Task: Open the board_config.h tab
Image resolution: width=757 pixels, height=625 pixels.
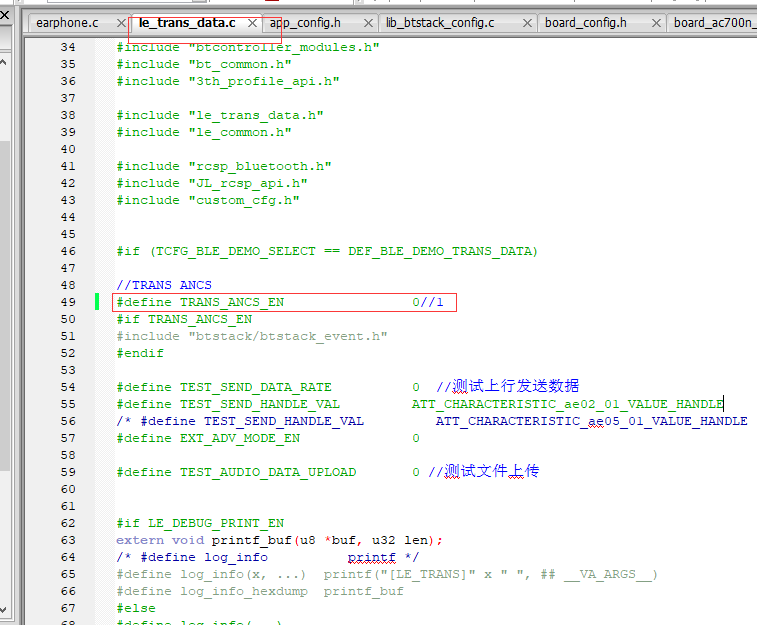Action: (x=586, y=23)
